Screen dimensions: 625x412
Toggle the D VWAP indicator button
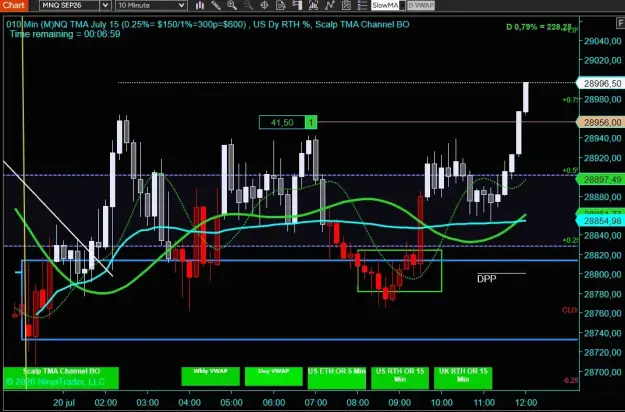pos(421,6)
